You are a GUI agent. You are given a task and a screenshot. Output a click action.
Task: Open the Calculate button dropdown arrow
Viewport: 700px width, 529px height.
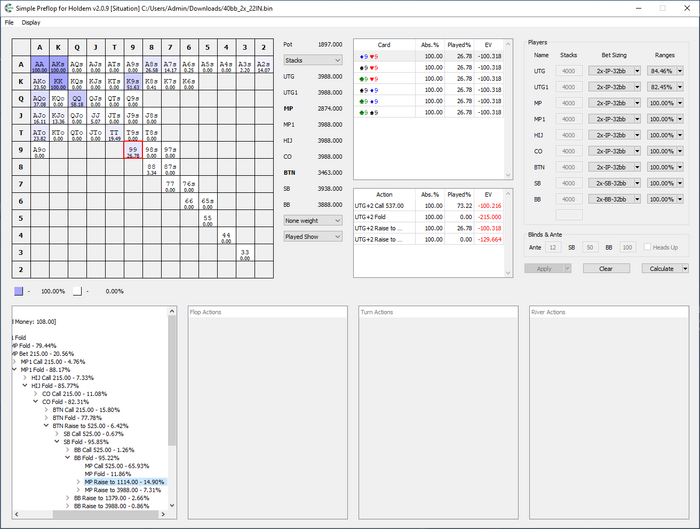pos(685,268)
